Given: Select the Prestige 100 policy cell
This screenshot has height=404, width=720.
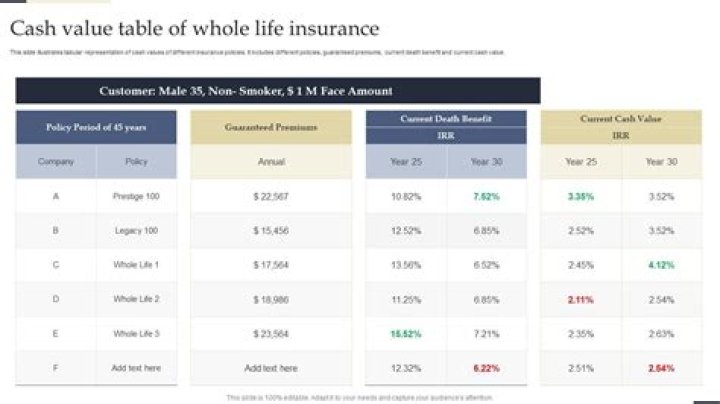Looking at the screenshot, I should point(136,196).
